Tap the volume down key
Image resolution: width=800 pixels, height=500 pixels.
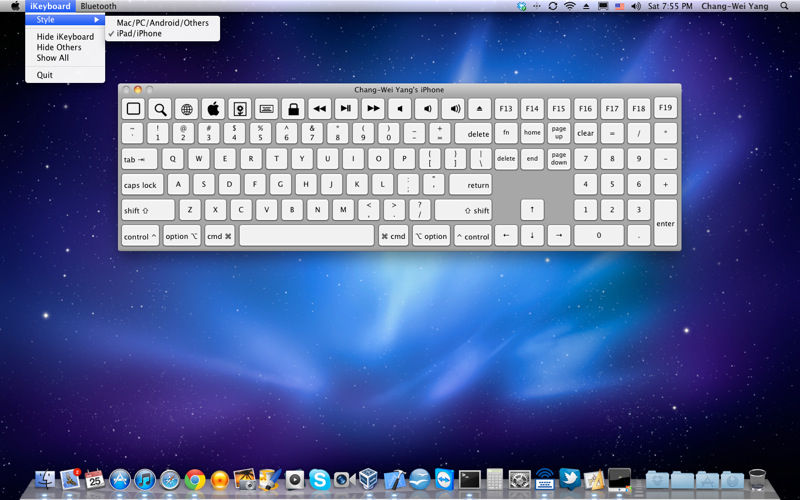[x=426, y=109]
